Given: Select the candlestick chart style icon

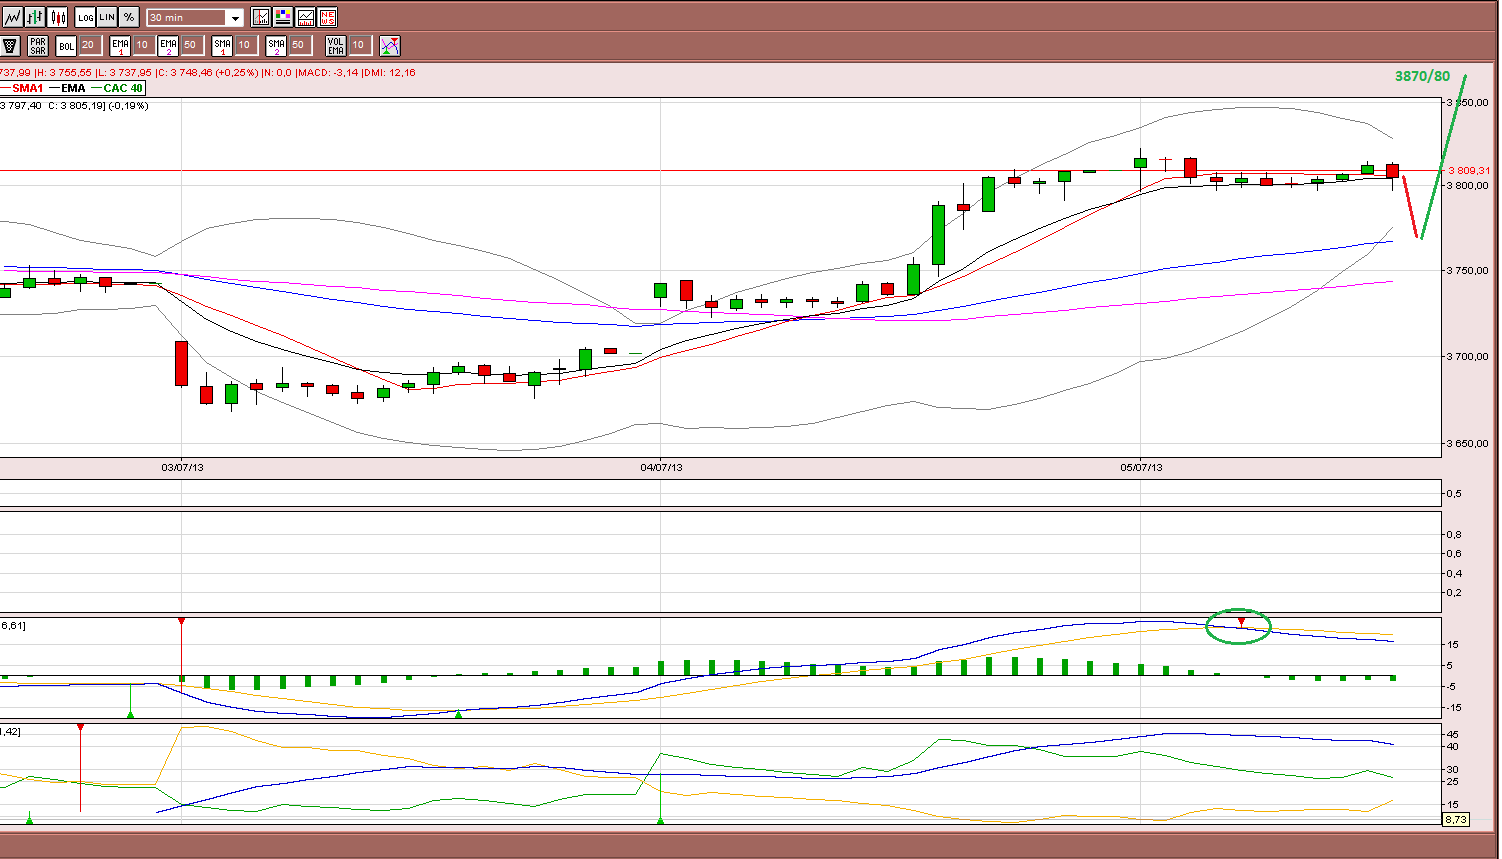Looking at the screenshot, I should click(x=57, y=17).
